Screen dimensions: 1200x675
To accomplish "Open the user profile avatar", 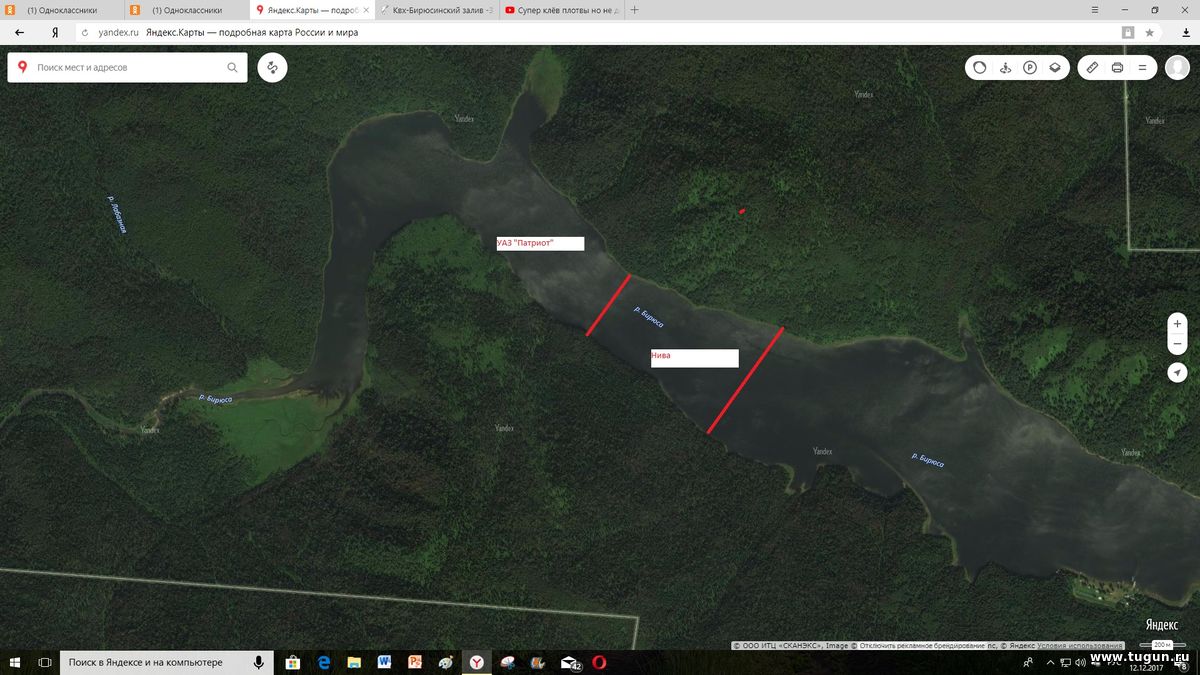I will 1177,68.
